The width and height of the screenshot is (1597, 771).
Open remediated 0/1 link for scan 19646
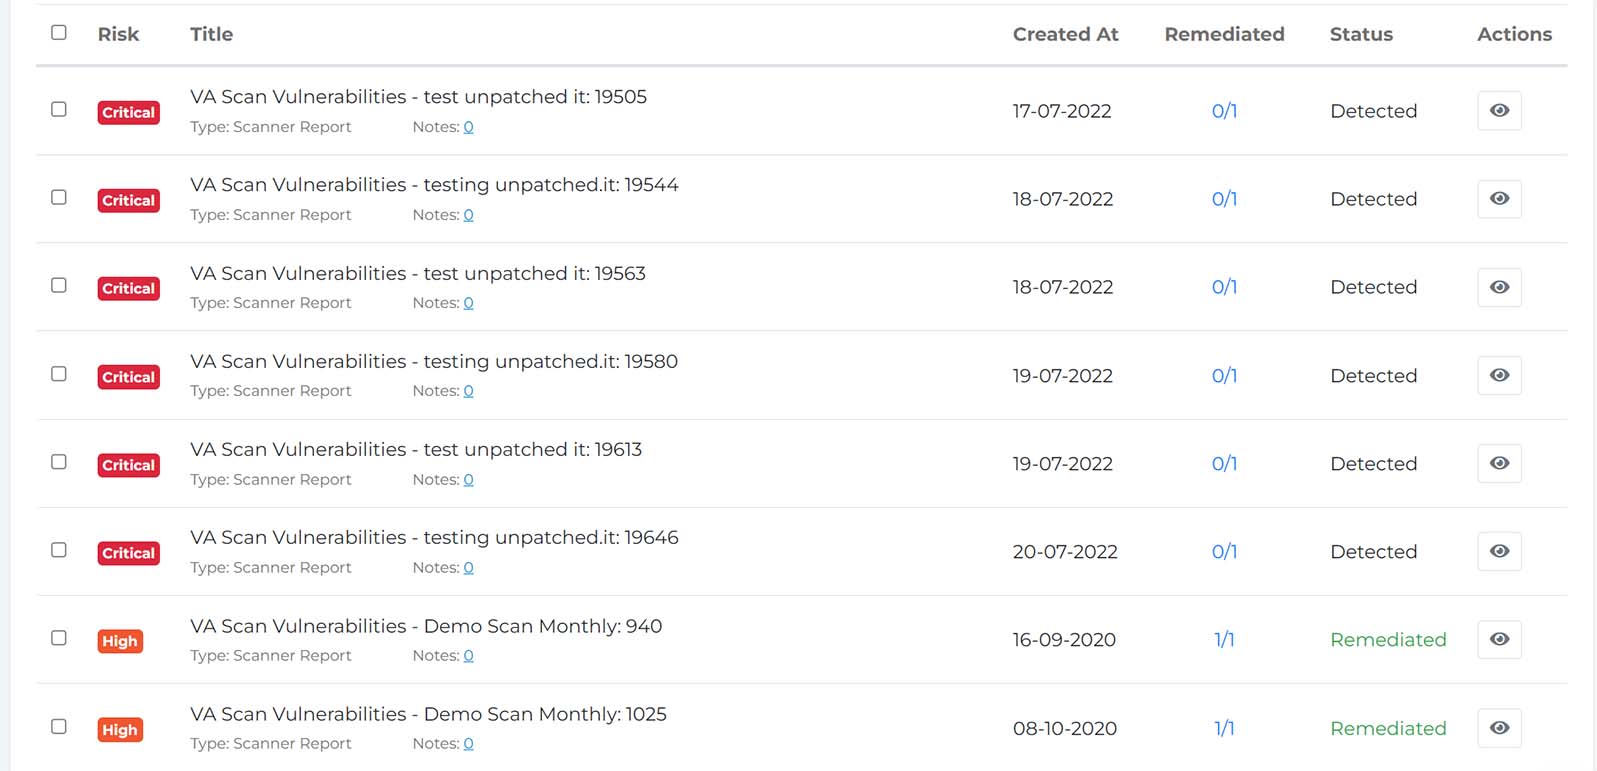click(x=1224, y=552)
